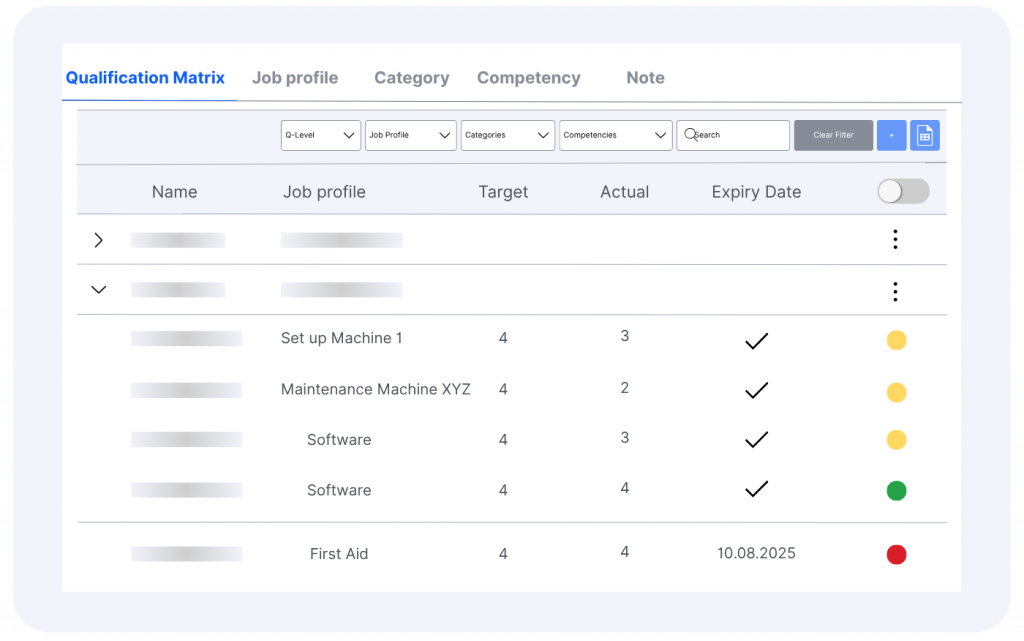The height and width of the screenshot is (641, 1024).
Task: Open the Categories dropdown filter
Action: (x=507, y=135)
